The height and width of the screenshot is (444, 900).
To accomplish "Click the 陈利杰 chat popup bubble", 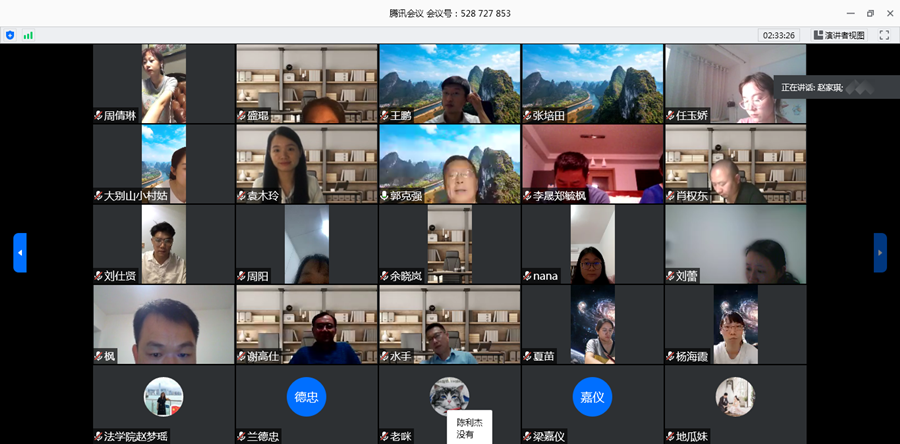I will pyautogui.click(x=469, y=428).
